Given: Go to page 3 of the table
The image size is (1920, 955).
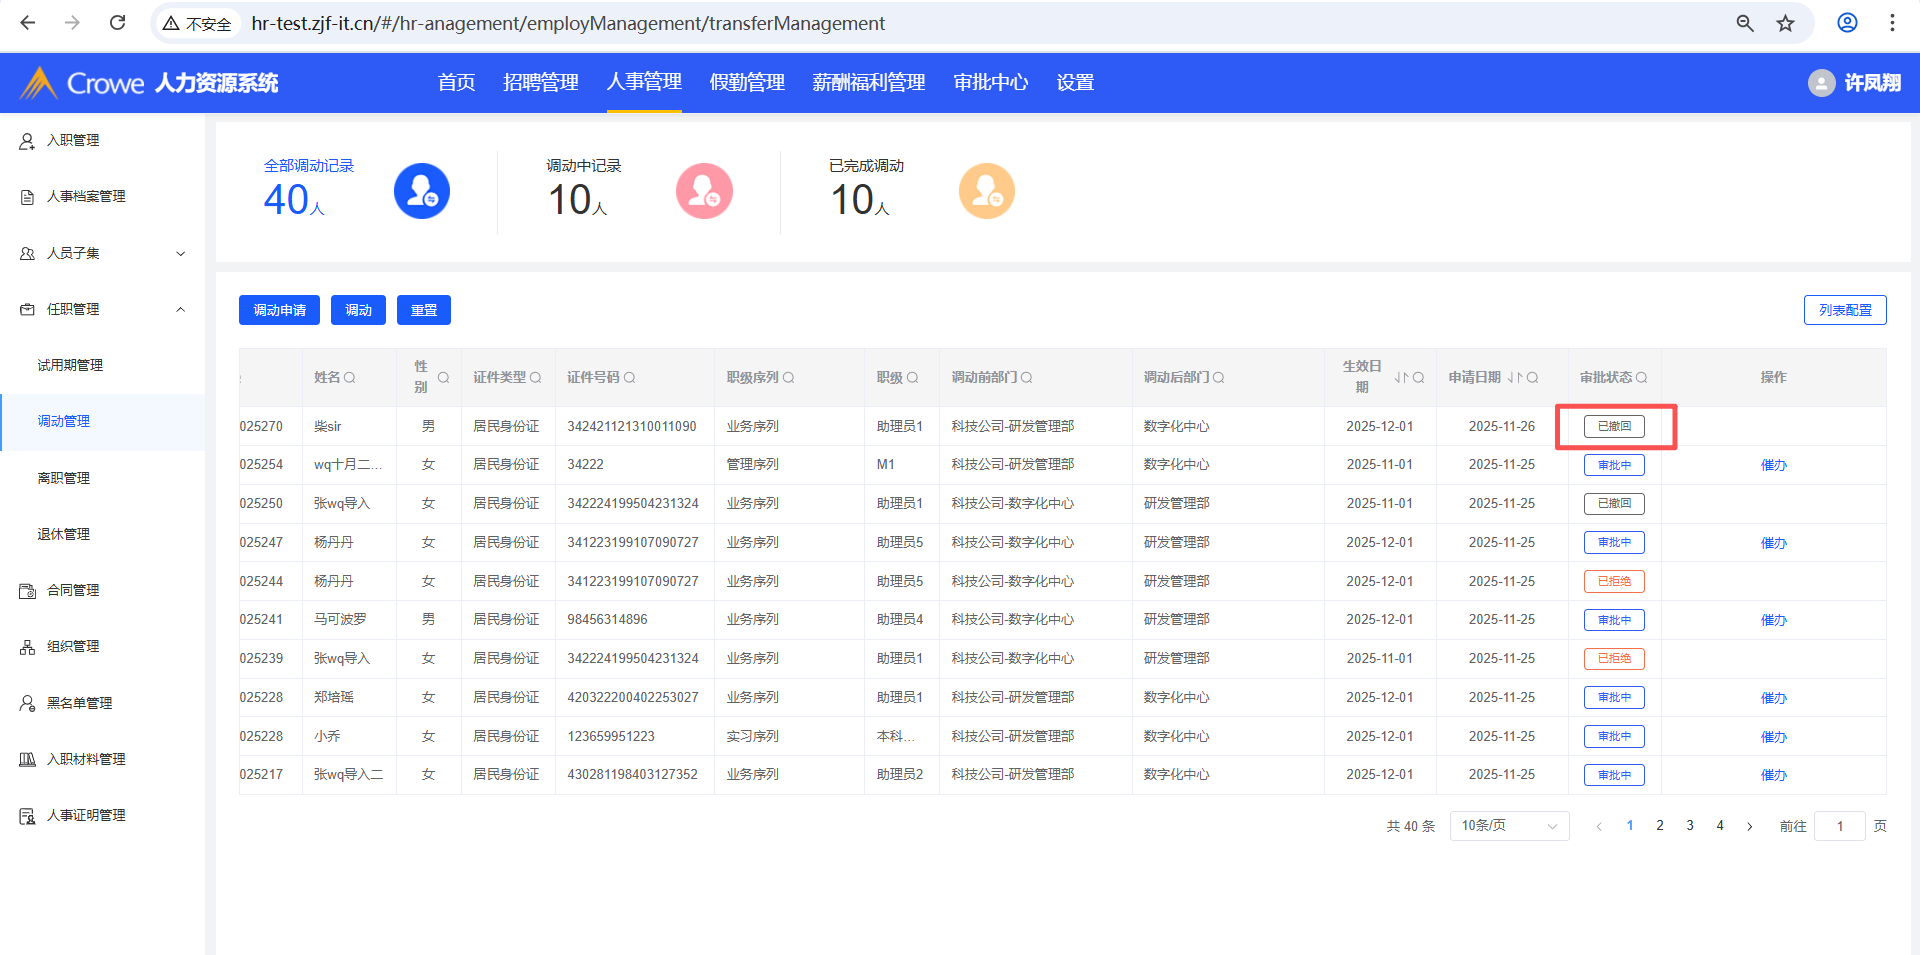Looking at the screenshot, I should [x=1690, y=826].
